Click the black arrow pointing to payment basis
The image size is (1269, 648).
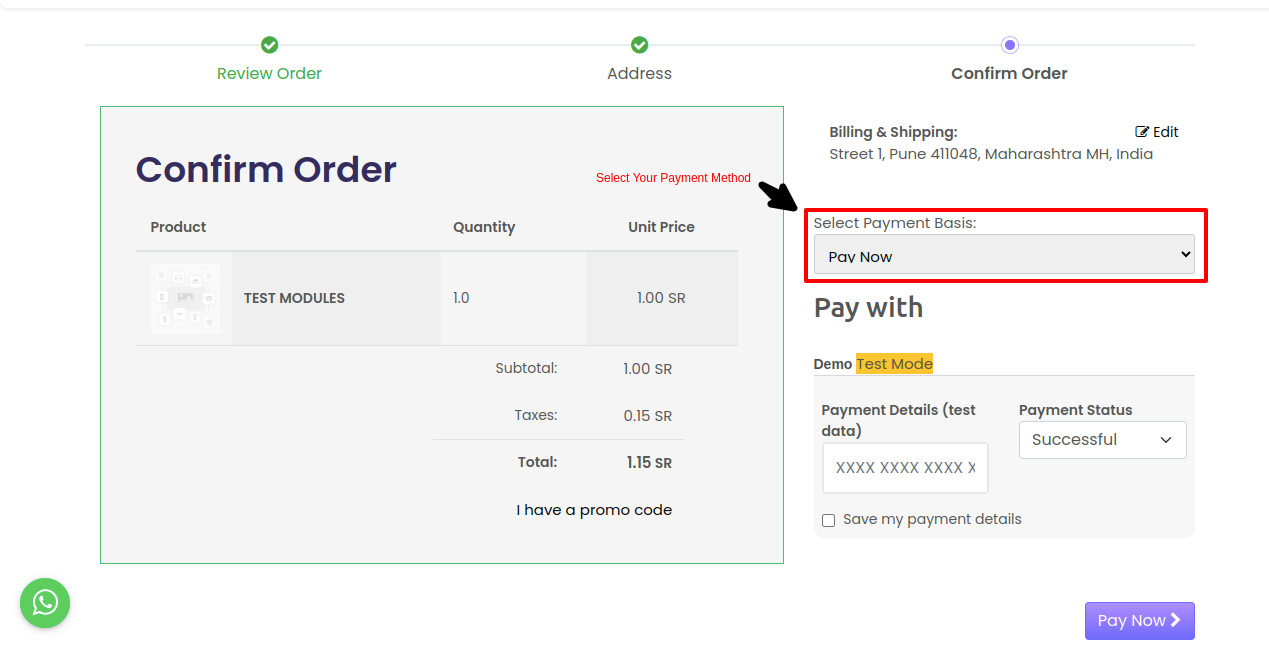(x=776, y=195)
